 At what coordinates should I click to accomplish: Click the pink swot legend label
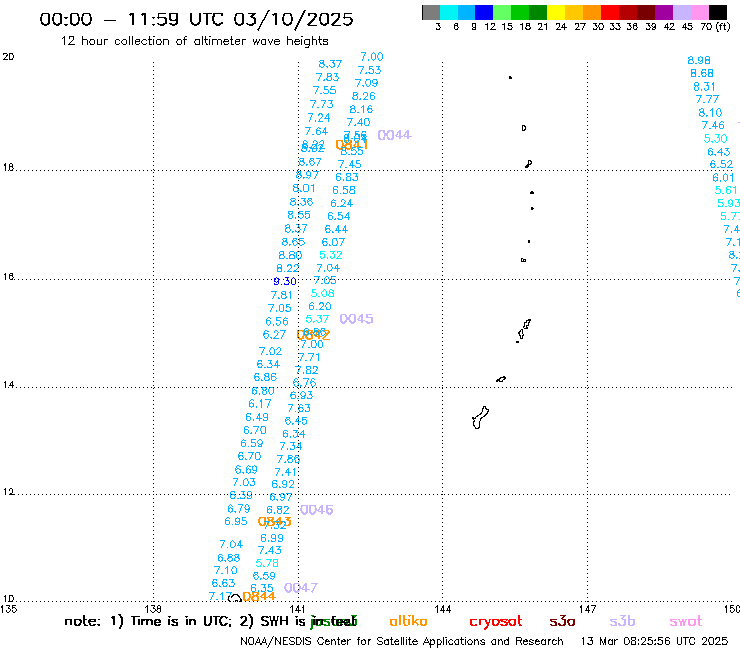686,622
